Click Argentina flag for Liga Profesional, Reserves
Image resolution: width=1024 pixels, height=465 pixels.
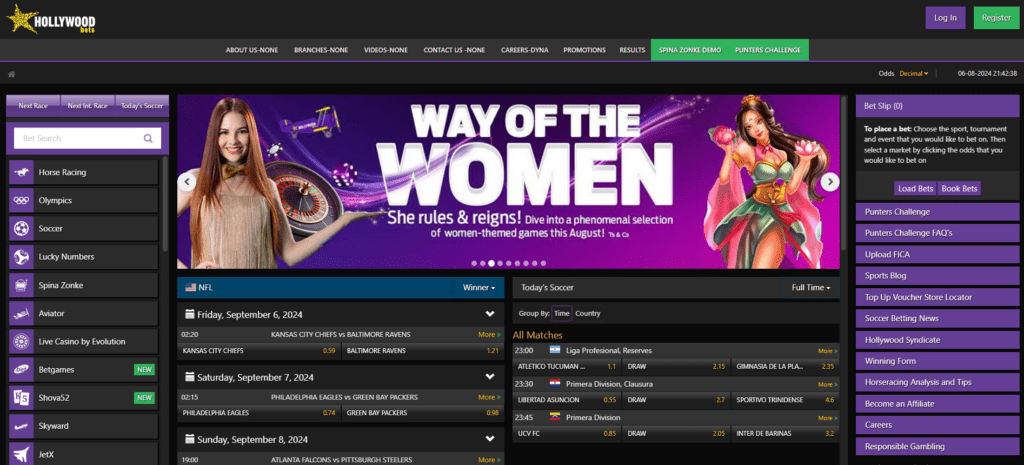point(555,350)
